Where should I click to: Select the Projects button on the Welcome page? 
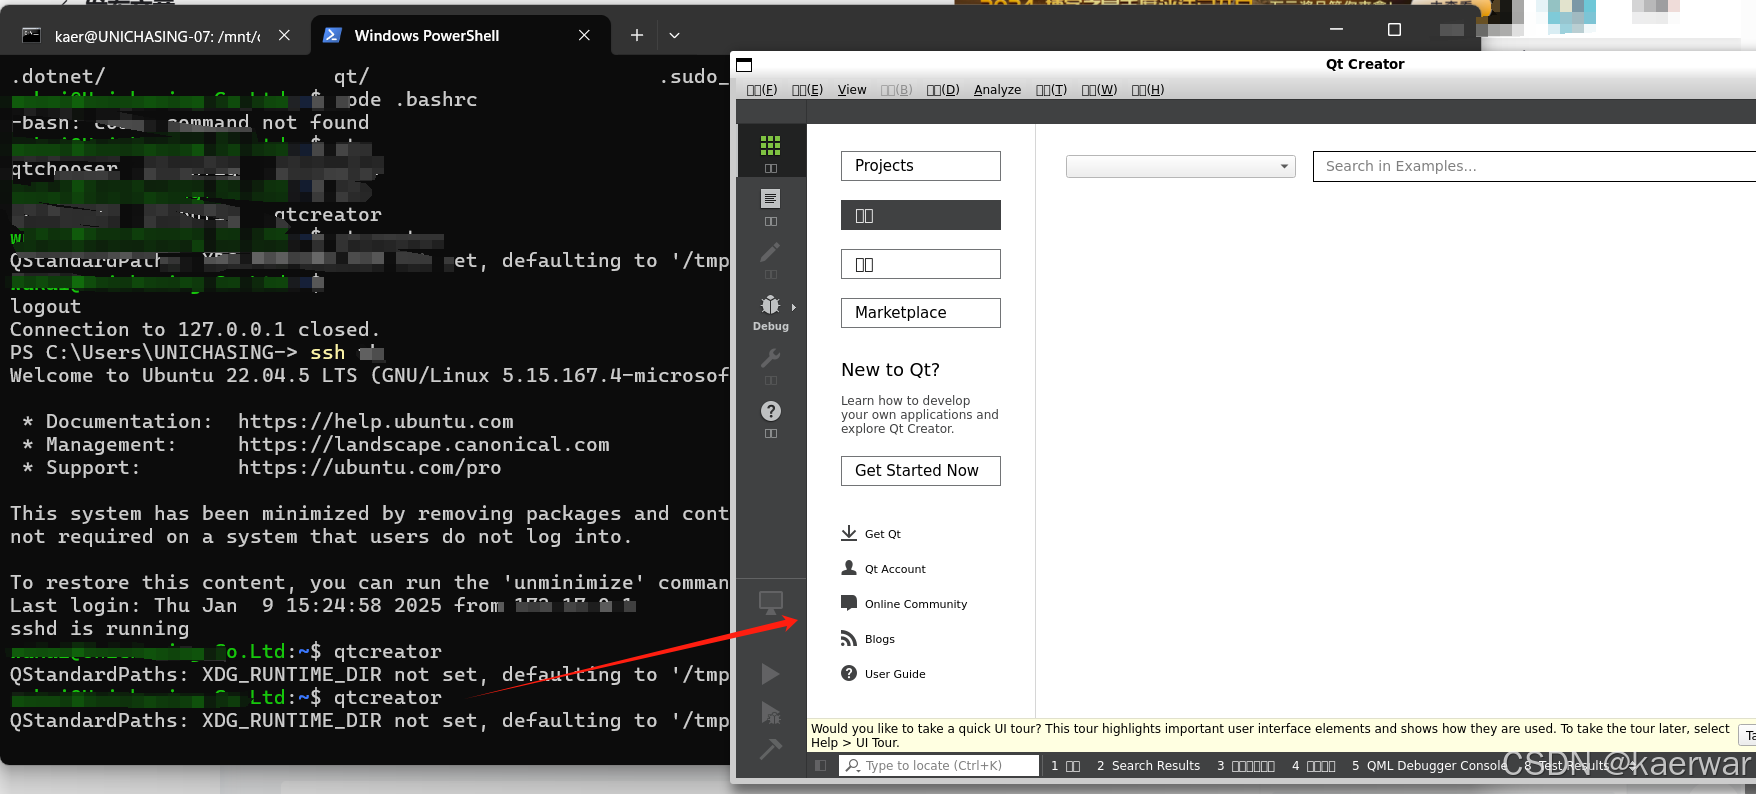[x=921, y=166]
